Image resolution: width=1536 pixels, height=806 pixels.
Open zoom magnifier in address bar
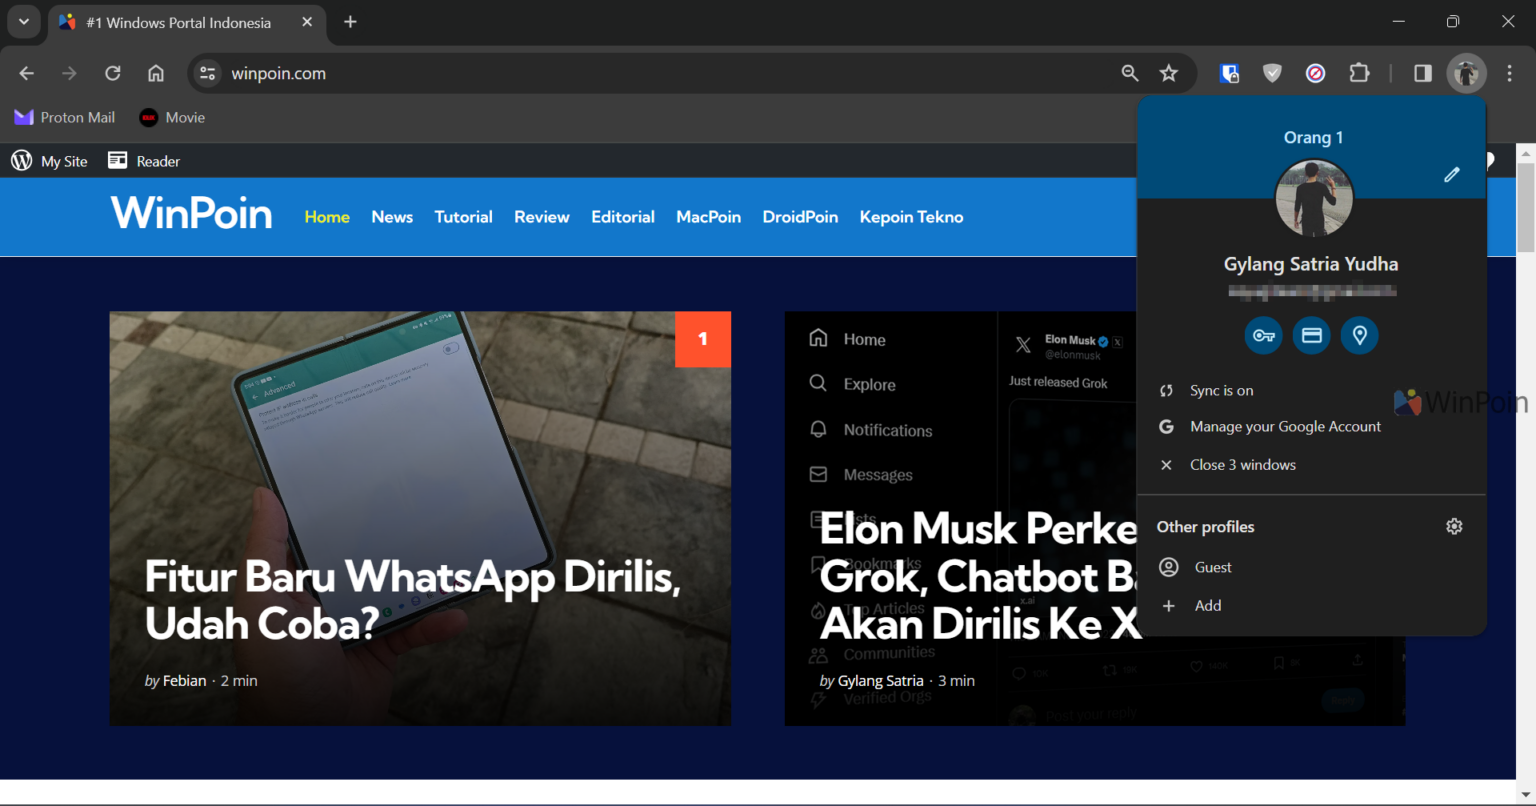point(1129,73)
